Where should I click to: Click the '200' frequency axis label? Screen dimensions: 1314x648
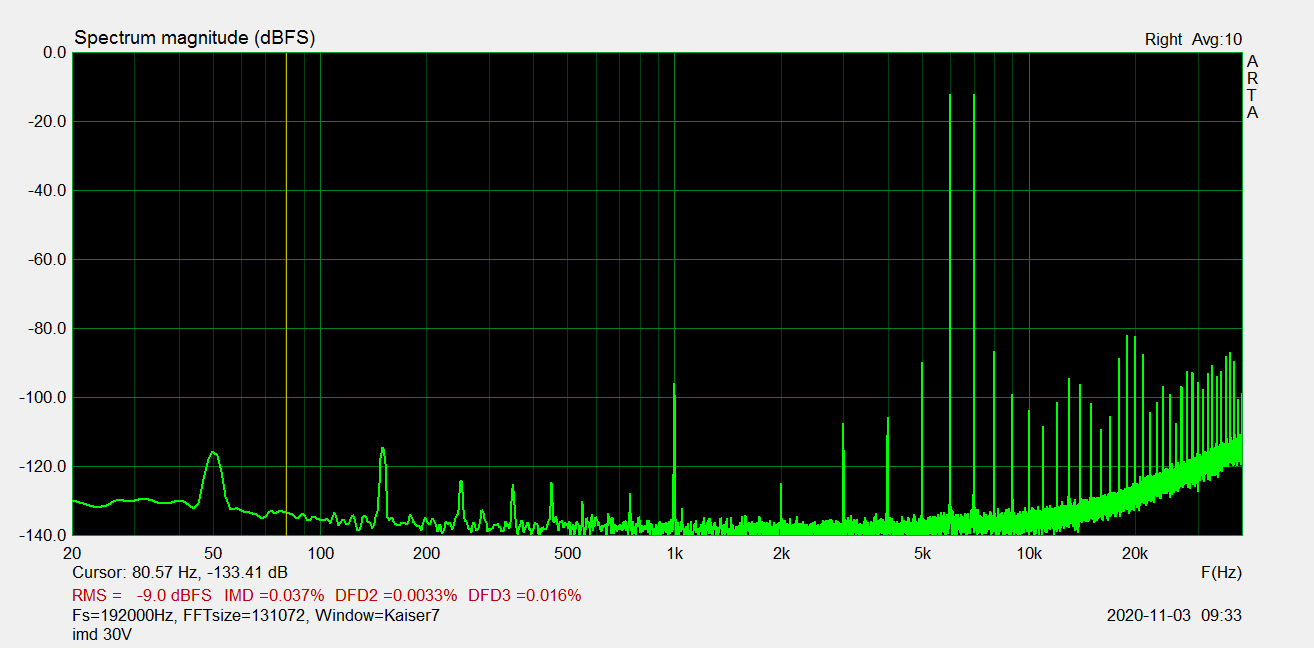427,554
